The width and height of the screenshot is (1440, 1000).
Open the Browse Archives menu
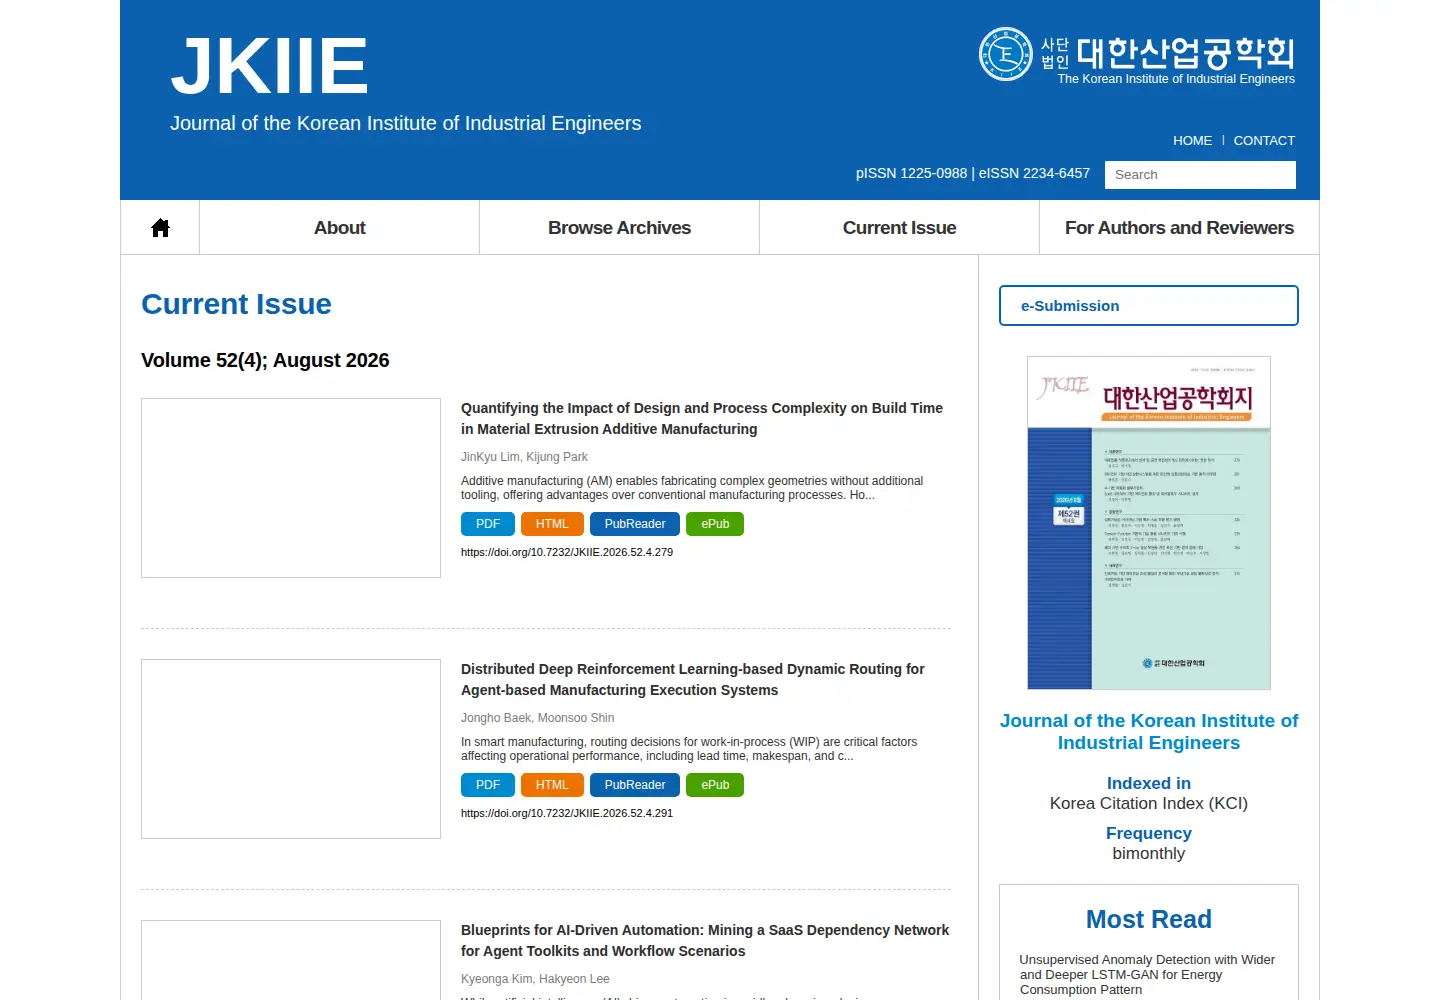click(x=620, y=228)
